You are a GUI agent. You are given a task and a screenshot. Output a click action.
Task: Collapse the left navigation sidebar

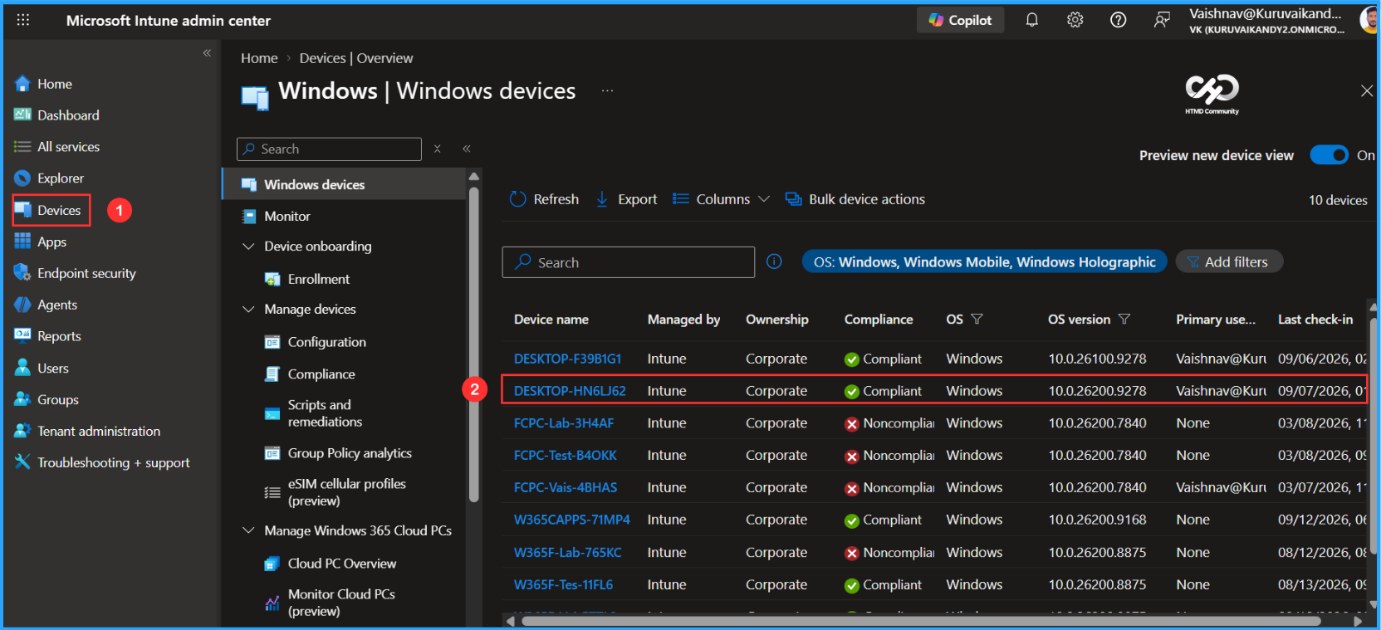(207, 53)
